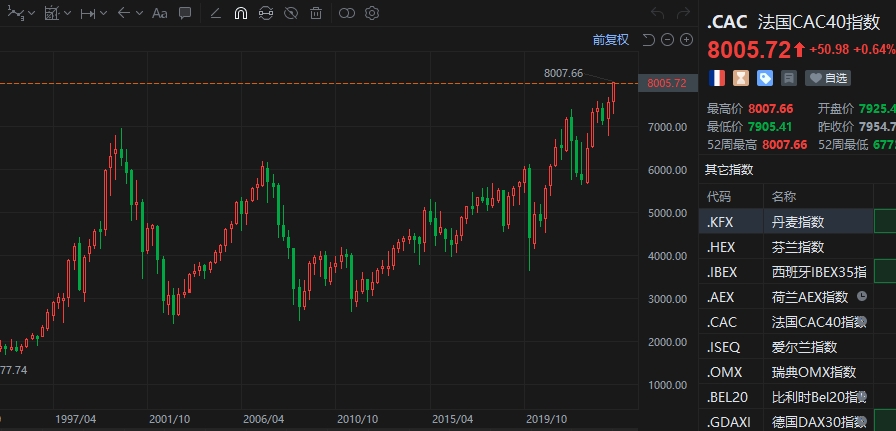Screen dimensions: 896x431
Task: Zoom in chart with plus button
Action: coord(686,40)
